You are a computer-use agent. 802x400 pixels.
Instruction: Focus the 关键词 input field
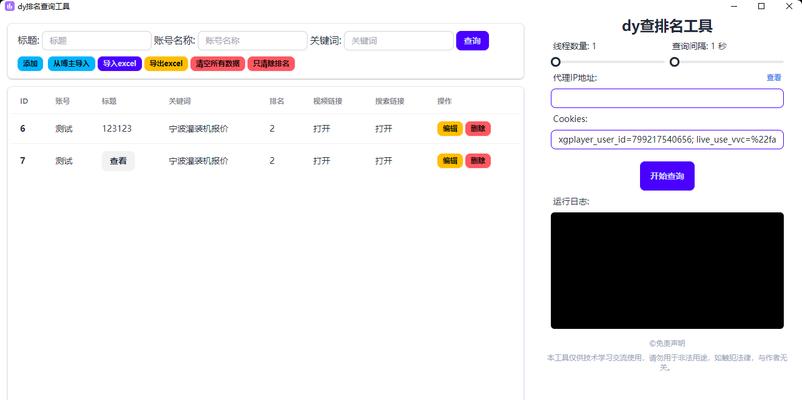pos(399,41)
